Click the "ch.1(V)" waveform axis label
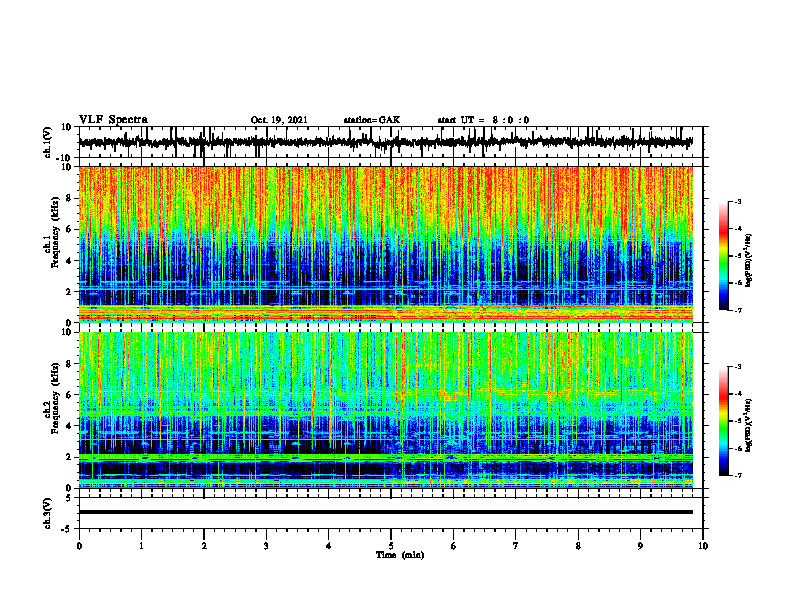 click(48, 142)
